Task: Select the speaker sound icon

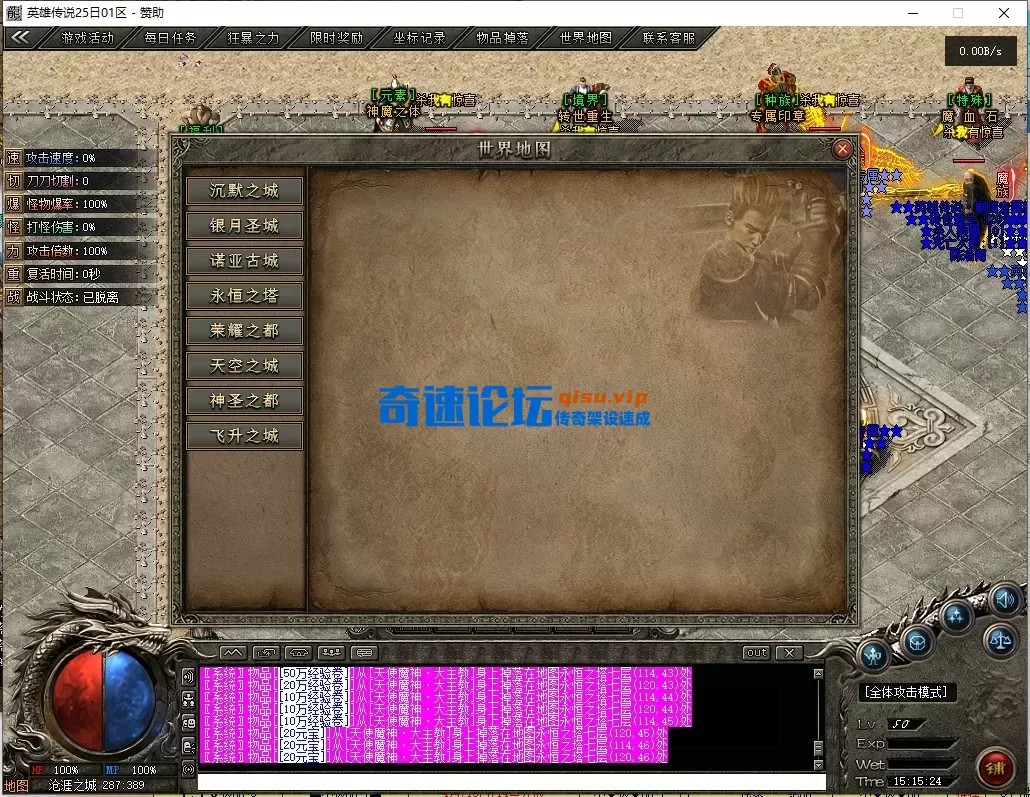Action: (x=1005, y=600)
